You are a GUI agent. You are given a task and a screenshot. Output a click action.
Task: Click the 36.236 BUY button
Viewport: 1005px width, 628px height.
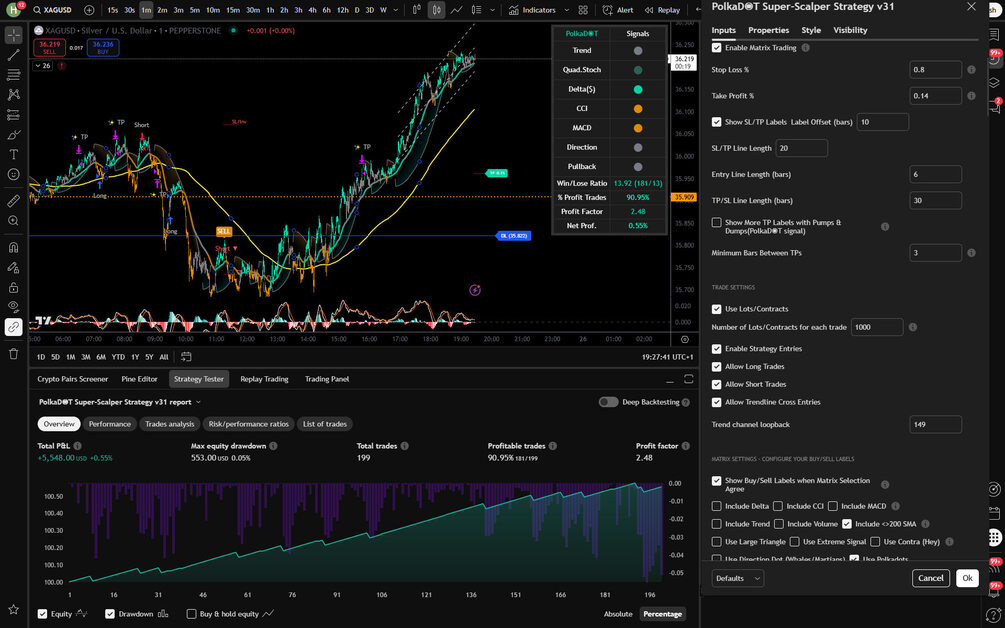(103, 47)
